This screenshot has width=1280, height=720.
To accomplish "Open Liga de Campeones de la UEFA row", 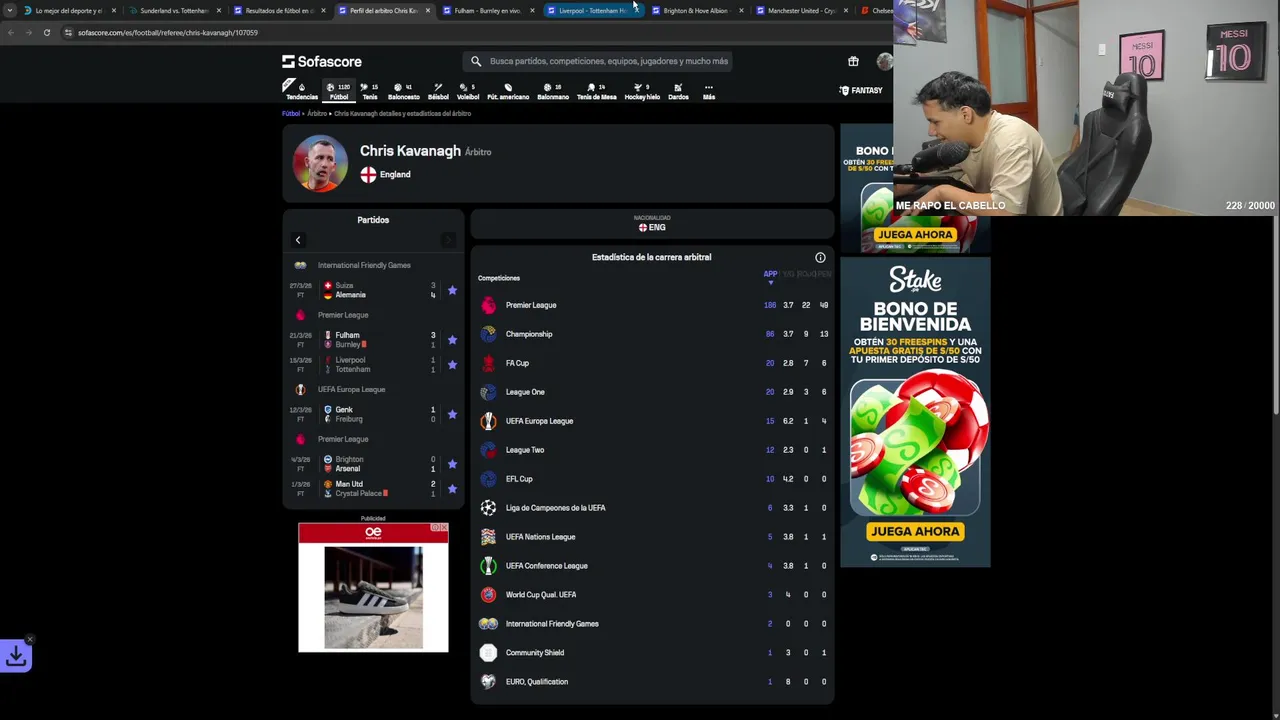I will [x=652, y=508].
